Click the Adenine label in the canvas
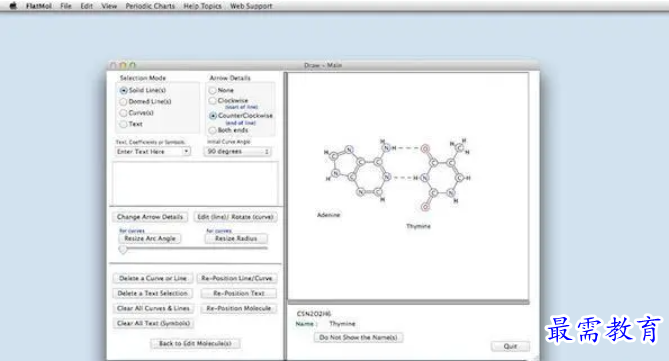The height and width of the screenshot is (361, 669). pos(329,215)
